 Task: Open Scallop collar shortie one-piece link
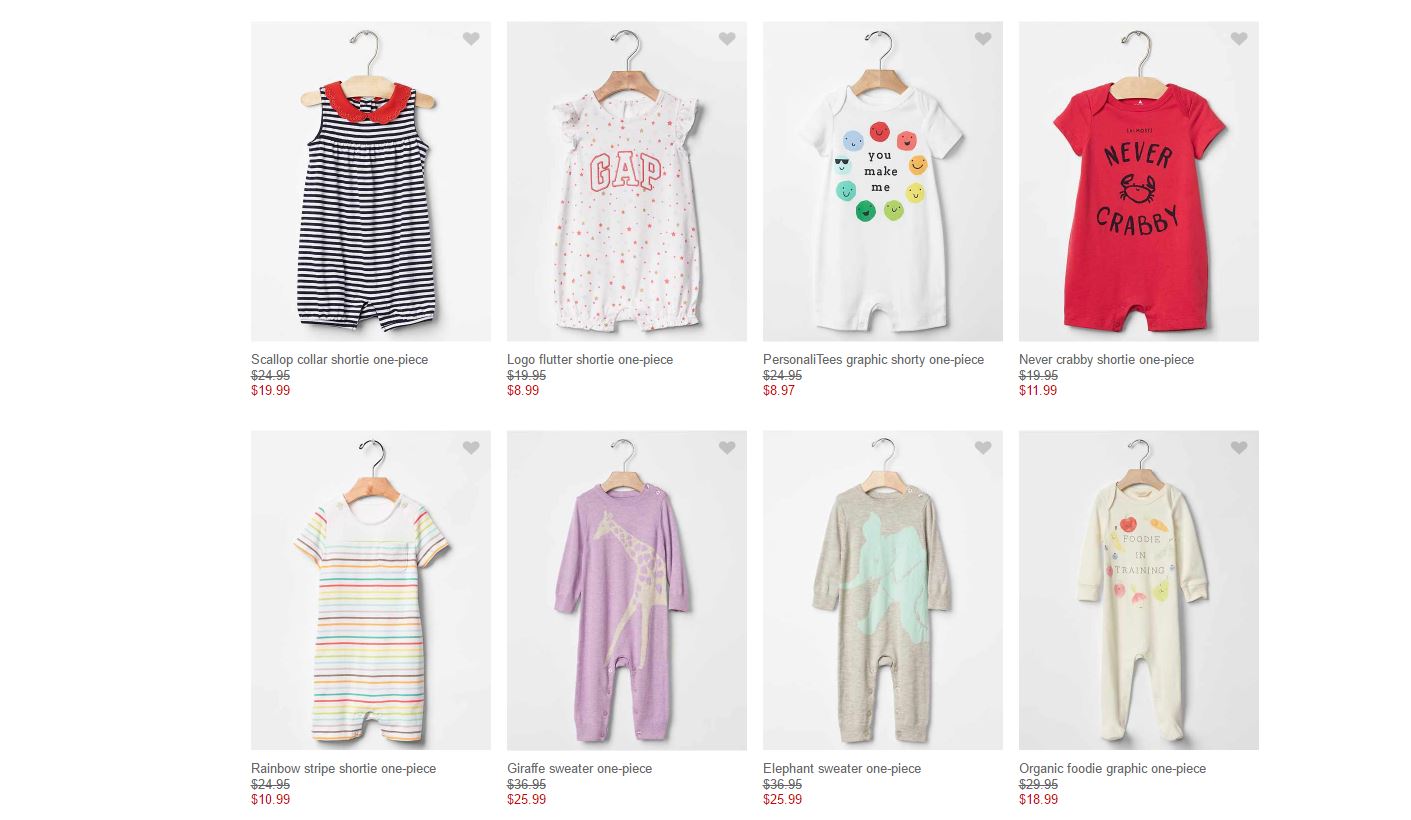point(339,360)
